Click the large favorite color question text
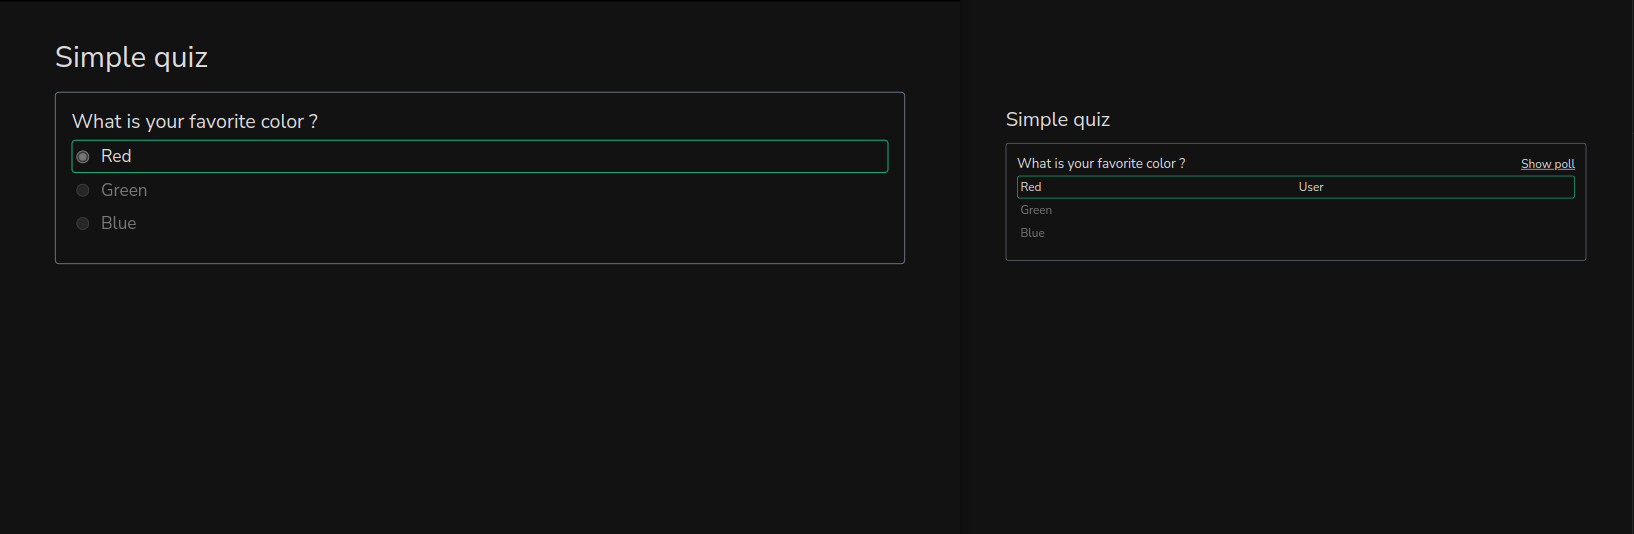This screenshot has height=534, width=1634. (195, 121)
